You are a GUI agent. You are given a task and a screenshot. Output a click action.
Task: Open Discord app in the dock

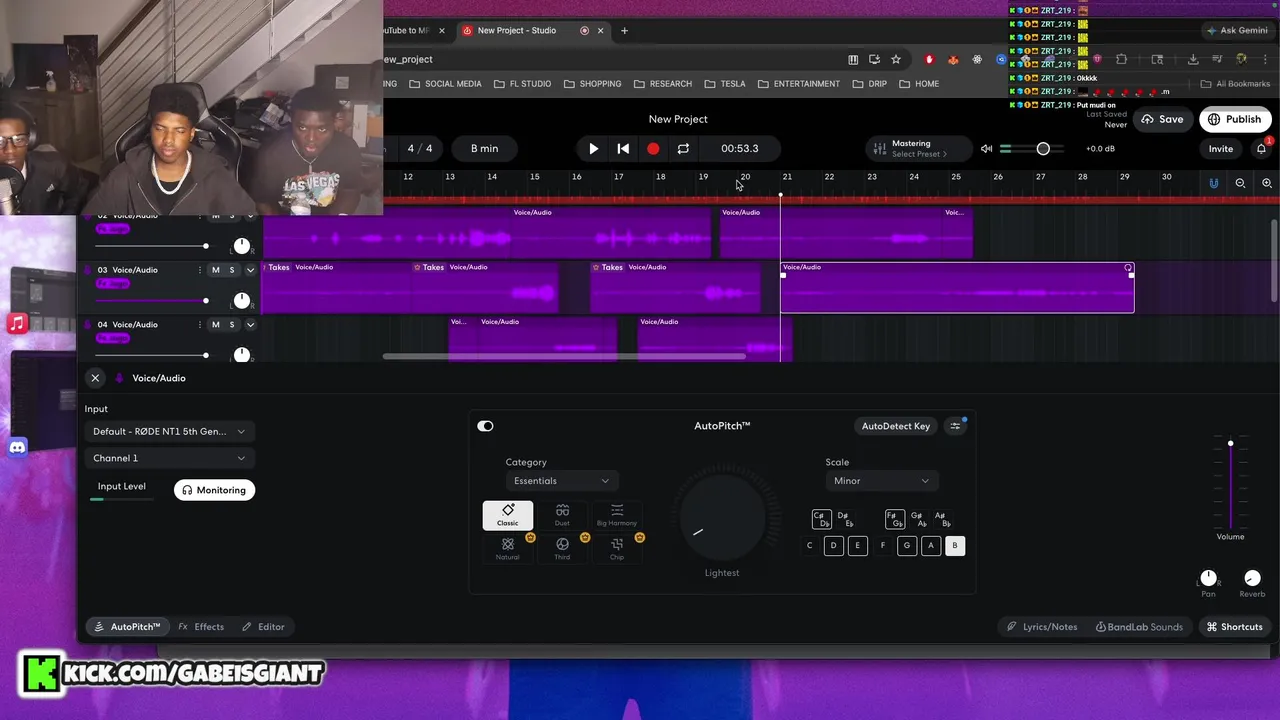[17, 447]
